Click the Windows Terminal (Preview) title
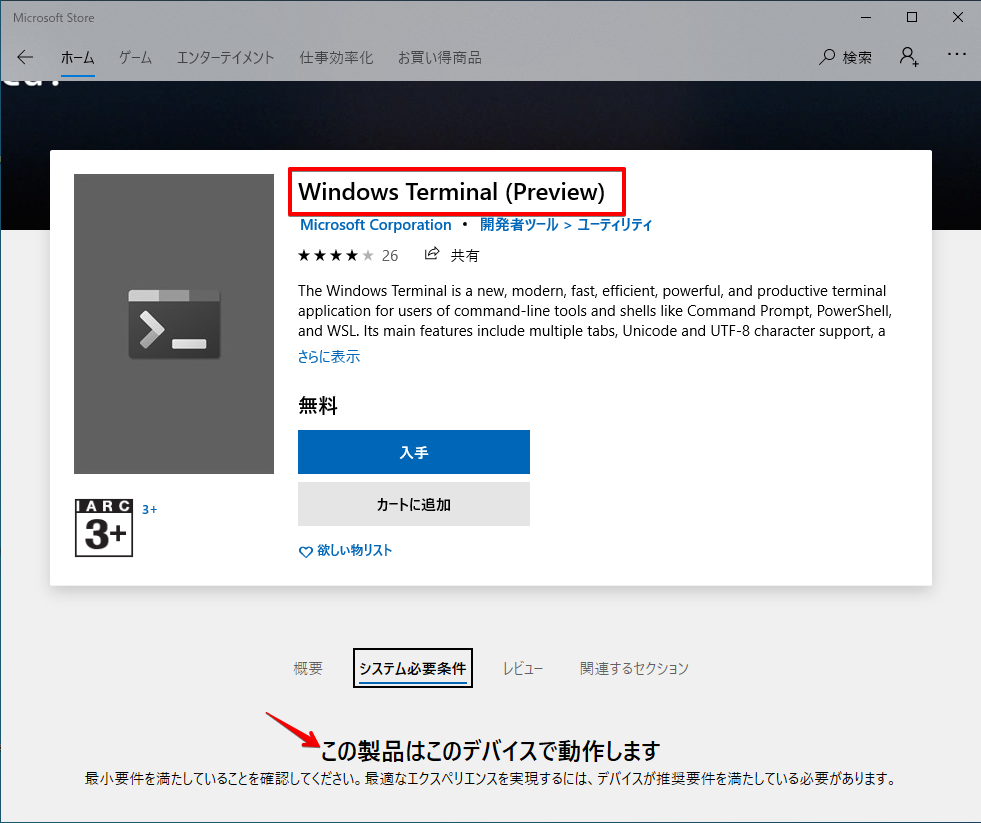The height and width of the screenshot is (823, 981). 452,192
